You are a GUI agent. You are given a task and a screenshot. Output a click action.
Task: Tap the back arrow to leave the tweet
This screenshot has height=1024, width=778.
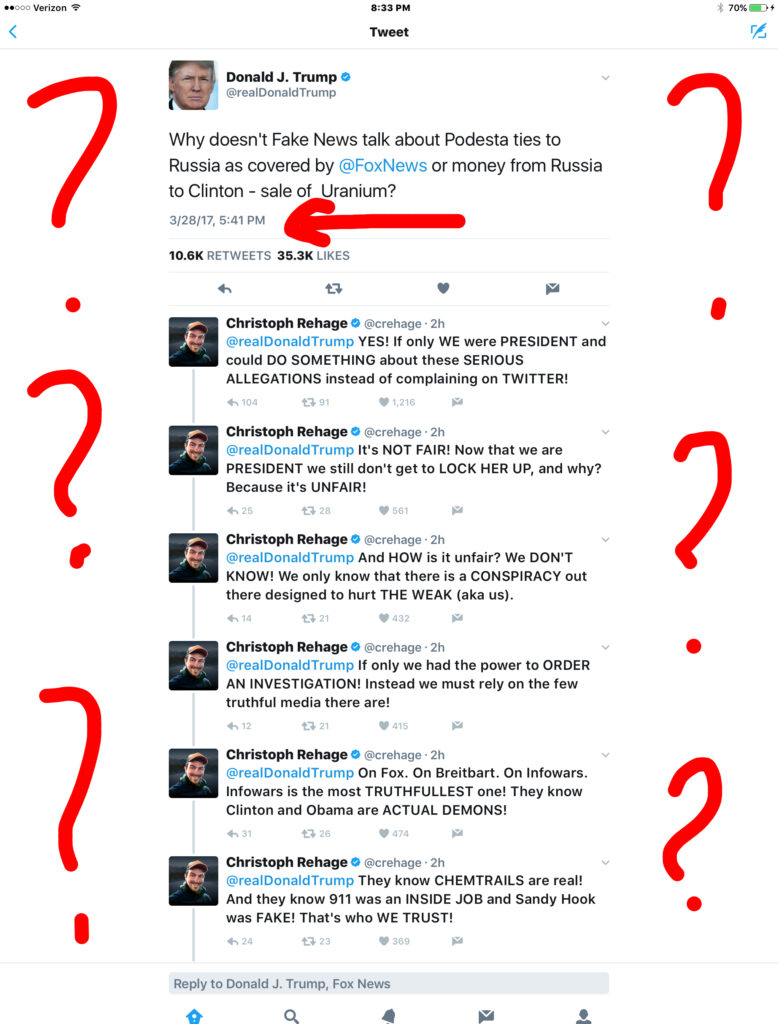(x=12, y=31)
